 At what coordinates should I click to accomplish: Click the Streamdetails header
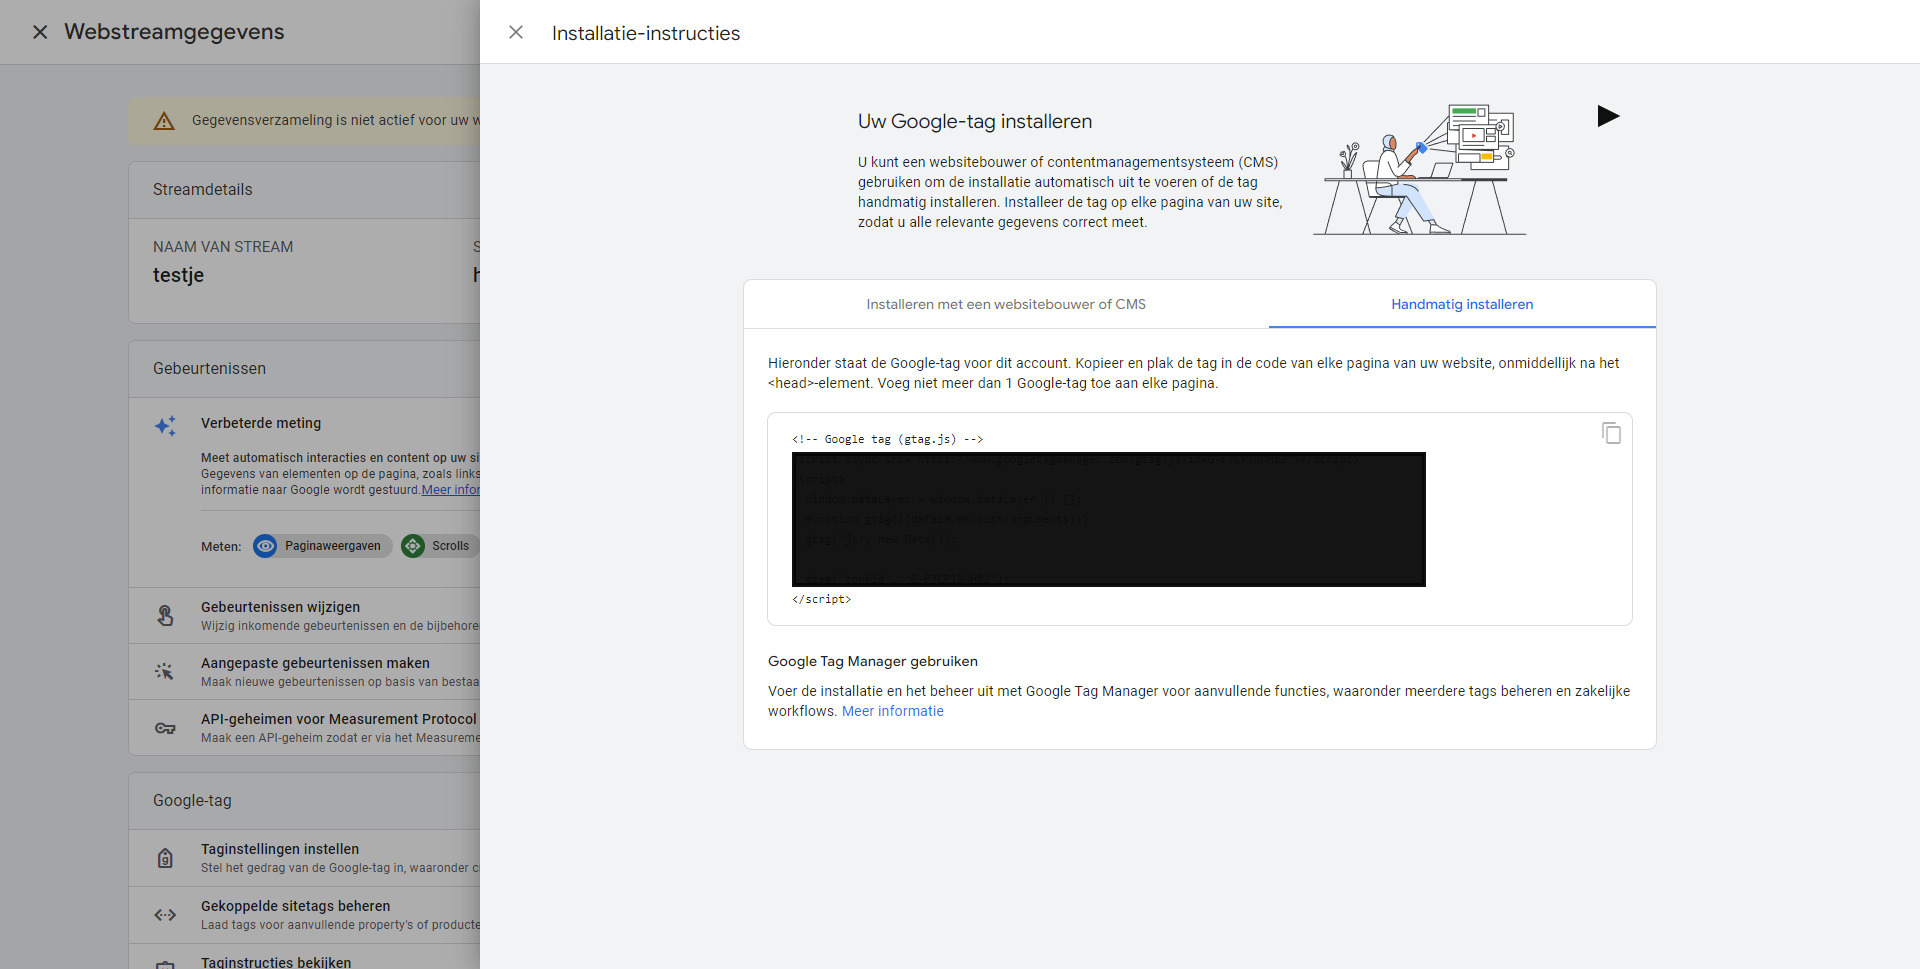click(x=203, y=190)
